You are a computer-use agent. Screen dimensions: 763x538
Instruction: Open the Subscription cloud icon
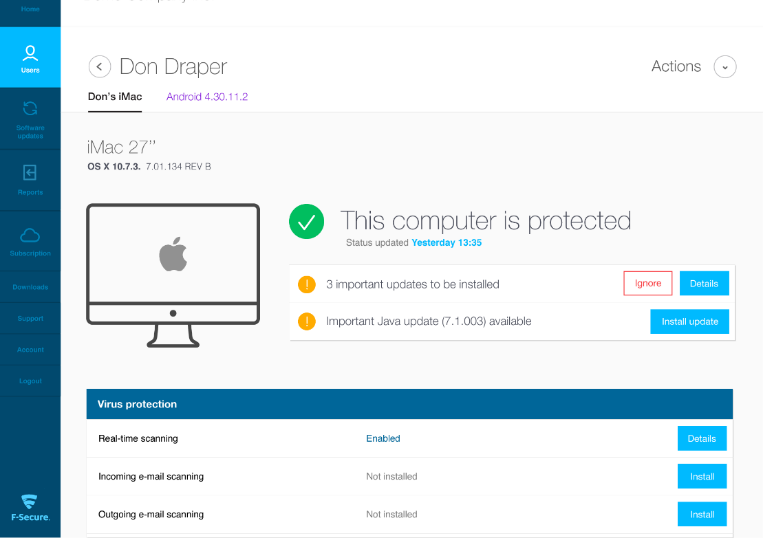tap(30, 235)
